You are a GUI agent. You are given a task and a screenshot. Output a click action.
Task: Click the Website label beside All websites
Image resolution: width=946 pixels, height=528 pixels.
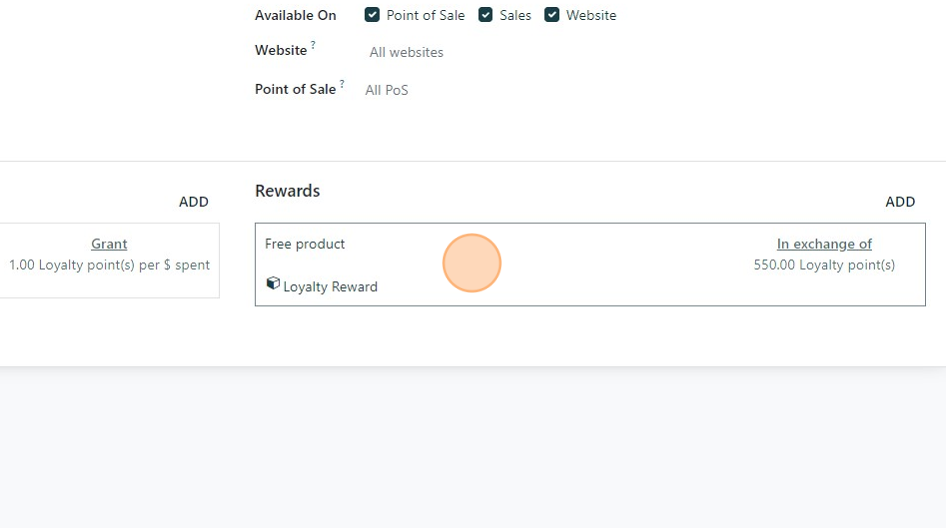(x=280, y=50)
